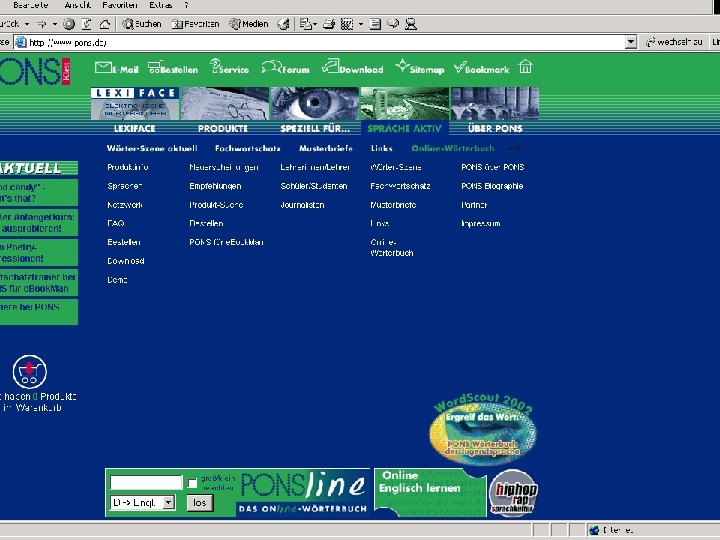Open the PONS Biographie link
Screen dimensions: 720x540
(492, 186)
